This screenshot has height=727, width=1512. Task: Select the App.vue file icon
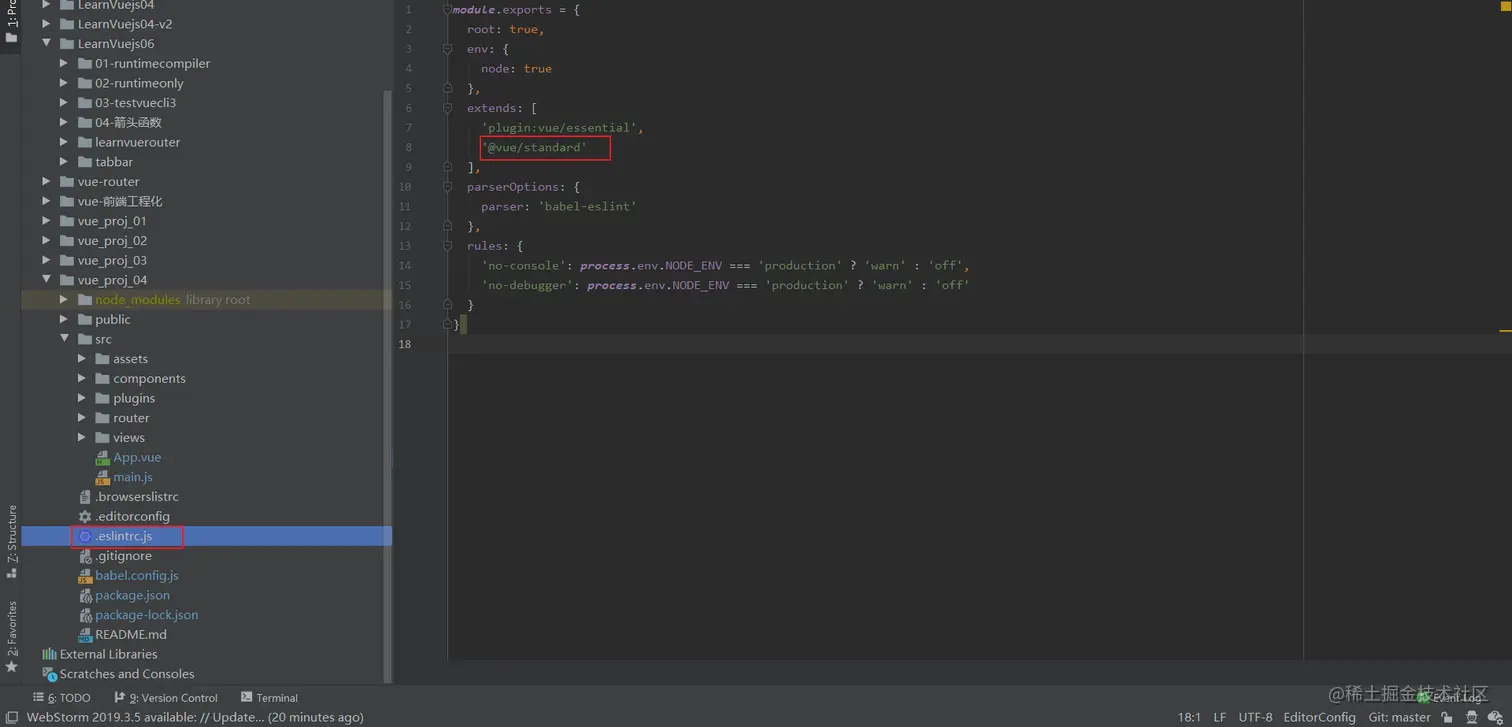pyautogui.click(x=103, y=458)
